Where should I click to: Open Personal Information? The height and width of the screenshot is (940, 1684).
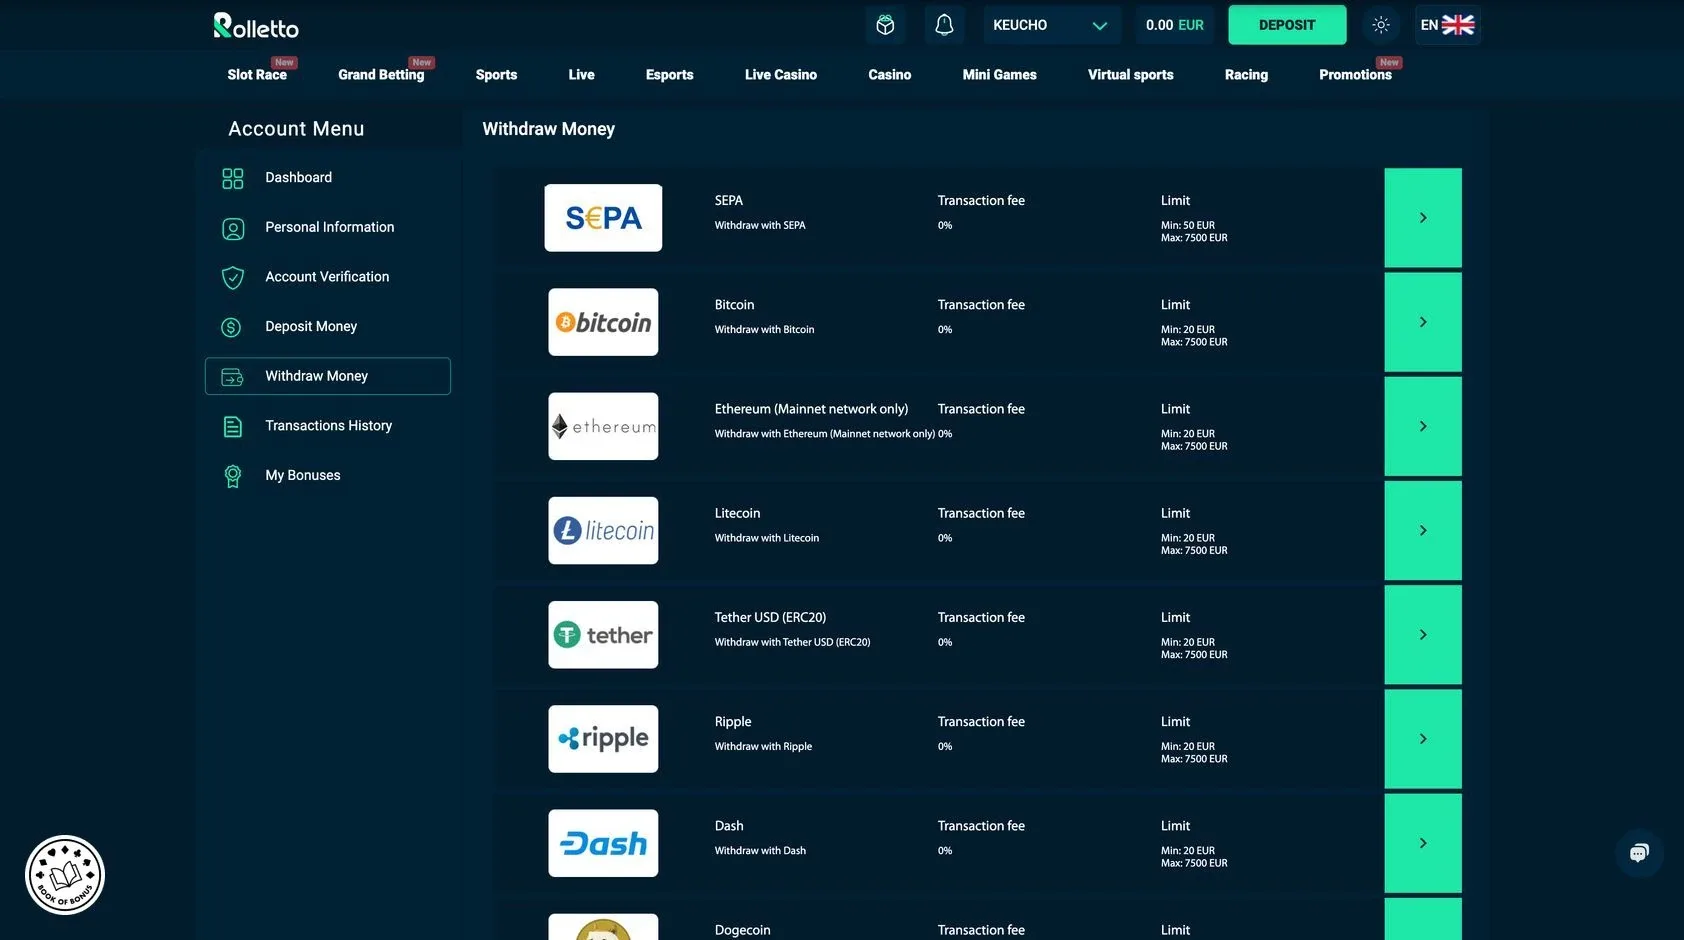coord(328,227)
